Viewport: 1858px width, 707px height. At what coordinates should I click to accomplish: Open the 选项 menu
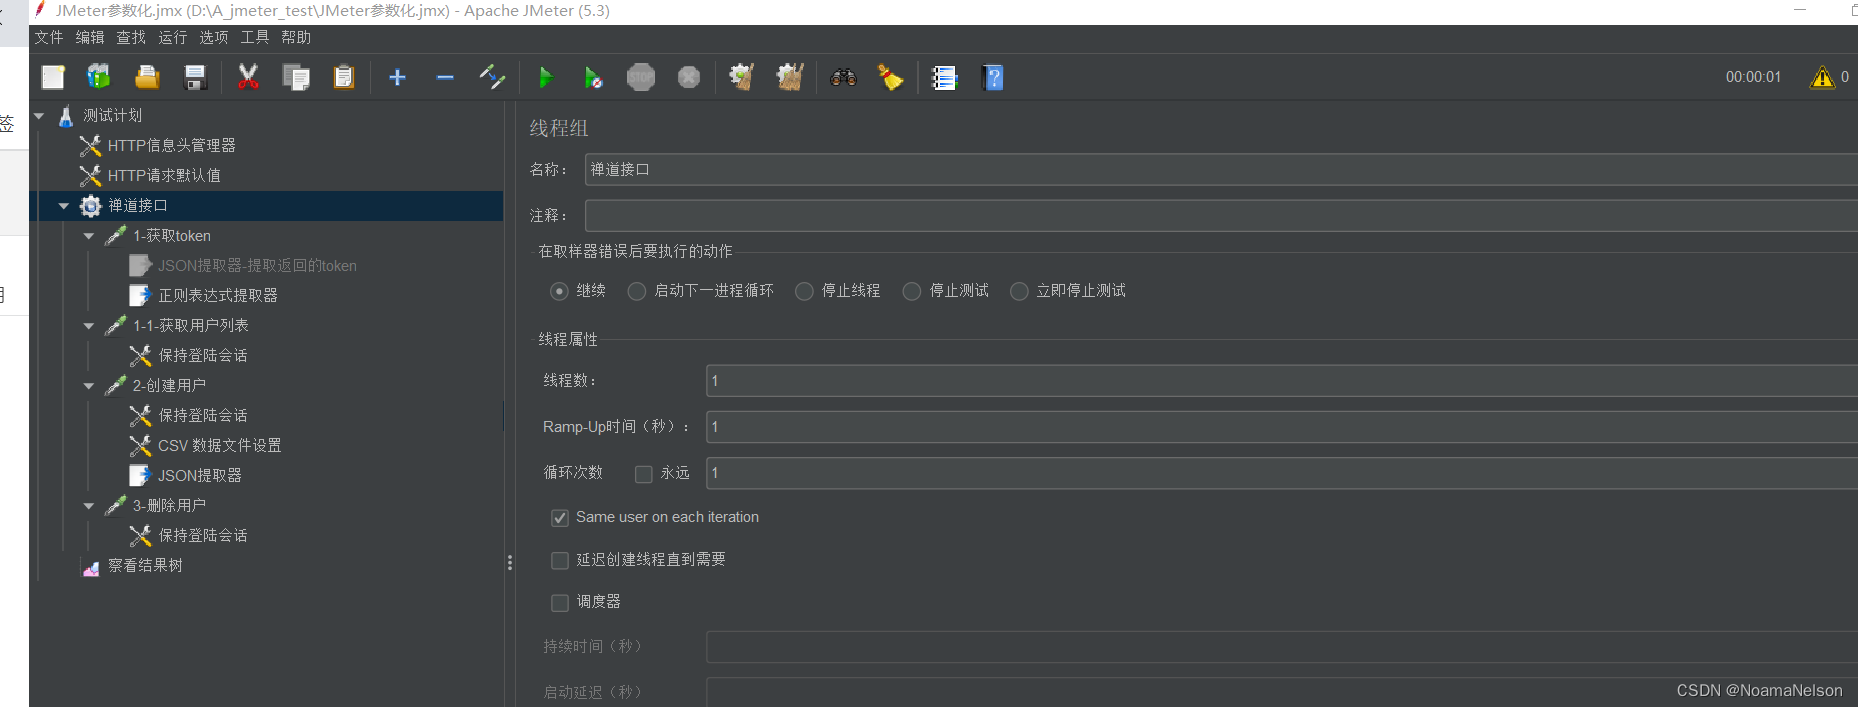(213, 37)
